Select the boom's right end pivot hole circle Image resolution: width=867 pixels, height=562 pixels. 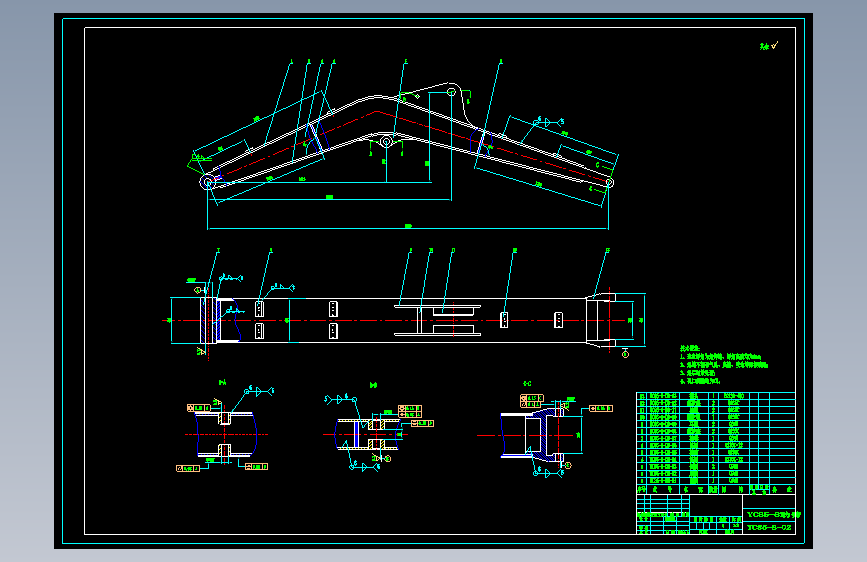[609, 182]
